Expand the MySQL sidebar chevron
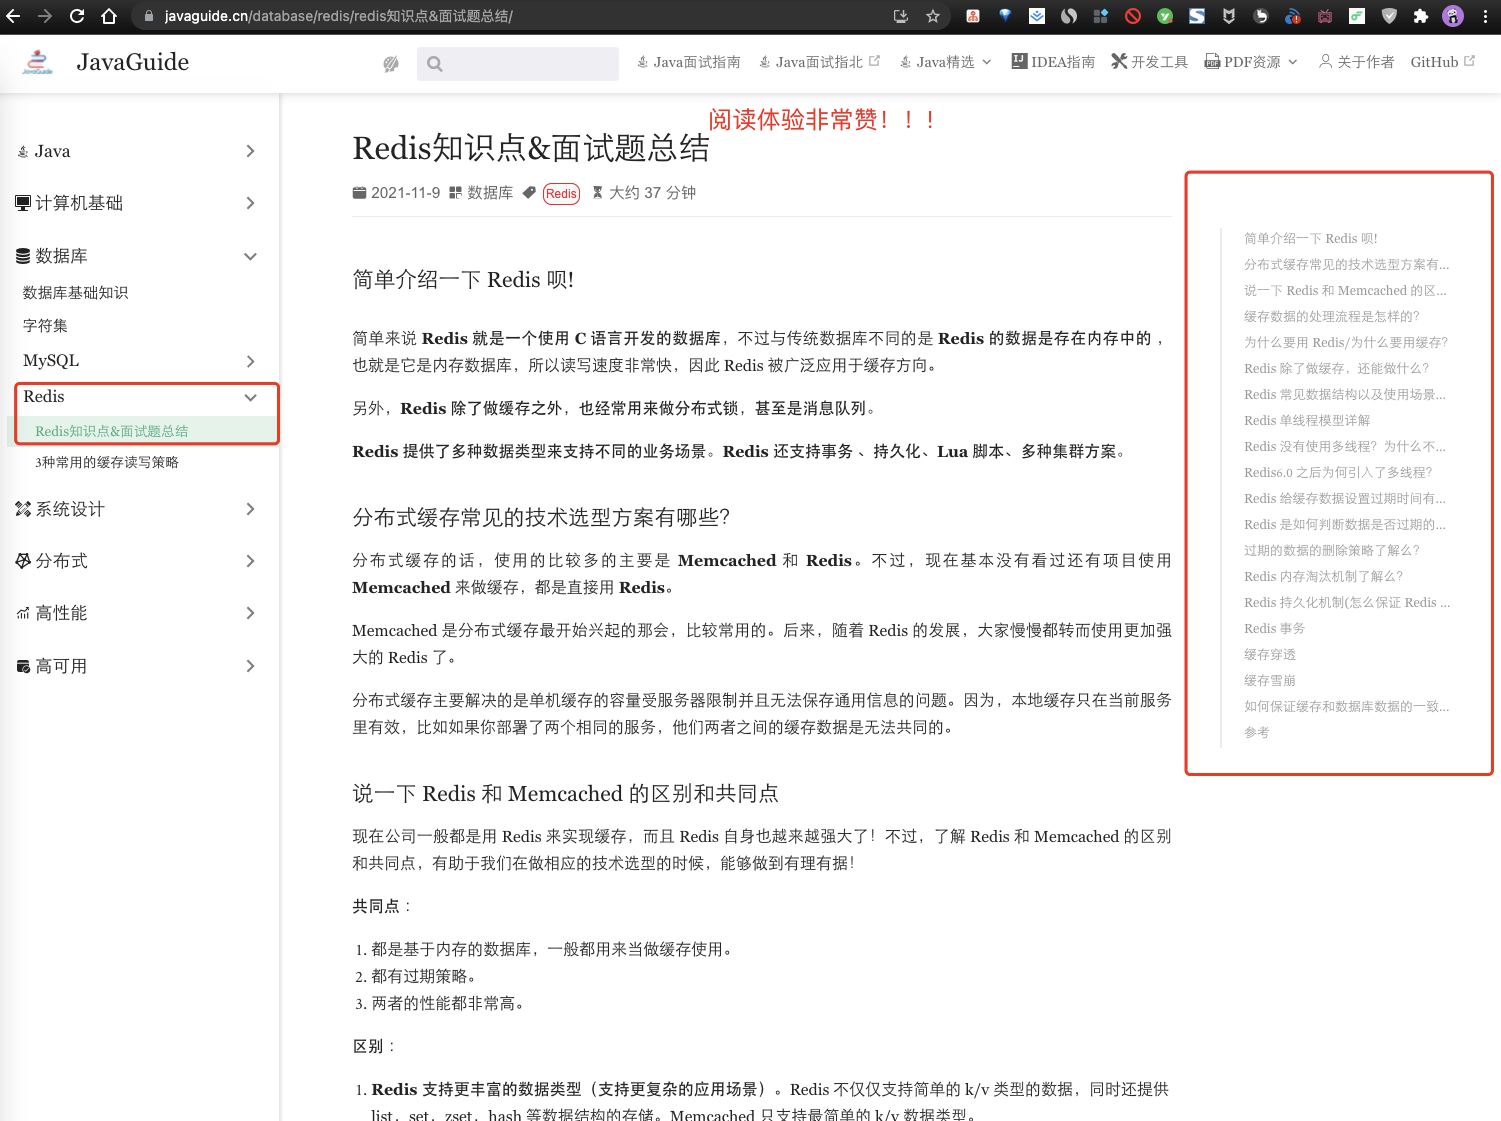 [x=251, y=361]
